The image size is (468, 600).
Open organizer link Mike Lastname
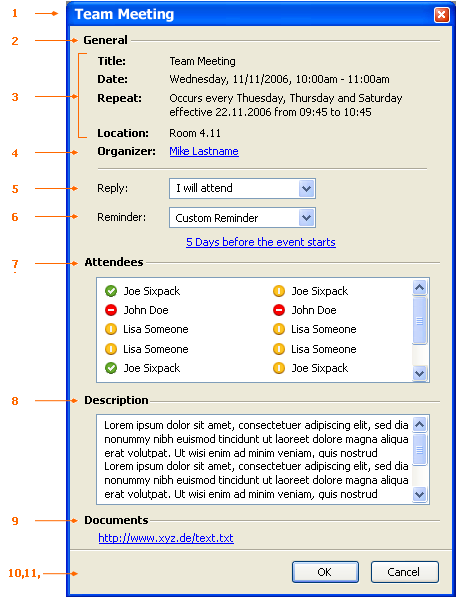click(204, 151)
